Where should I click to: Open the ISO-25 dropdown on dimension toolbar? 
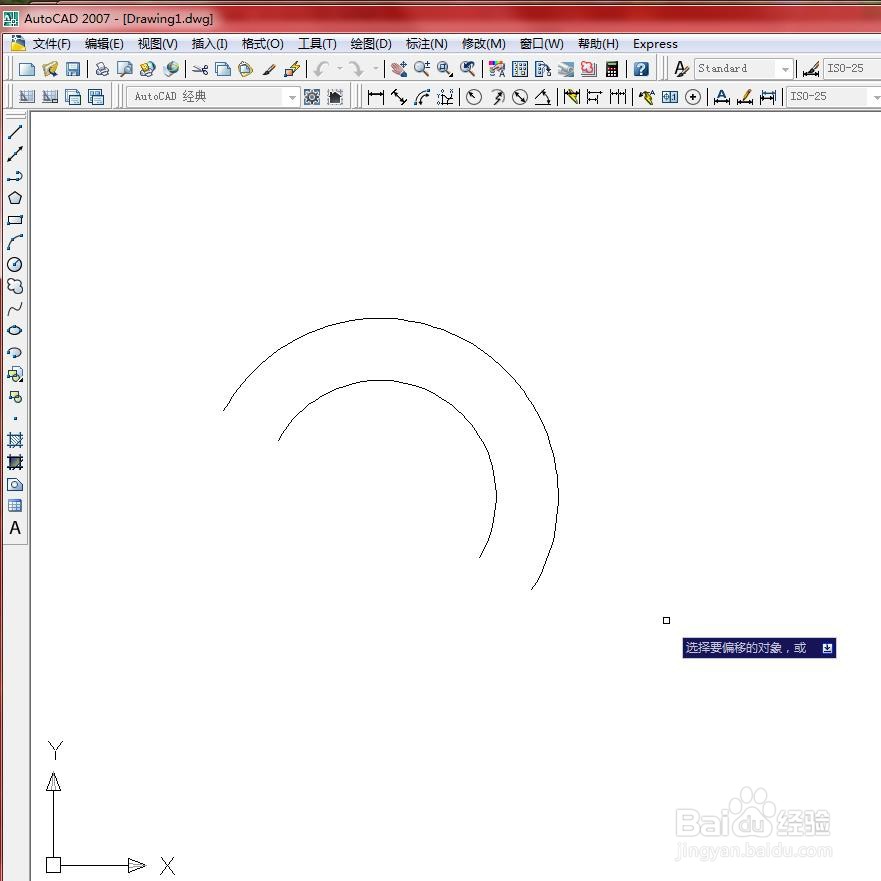(x=833, y=97)
